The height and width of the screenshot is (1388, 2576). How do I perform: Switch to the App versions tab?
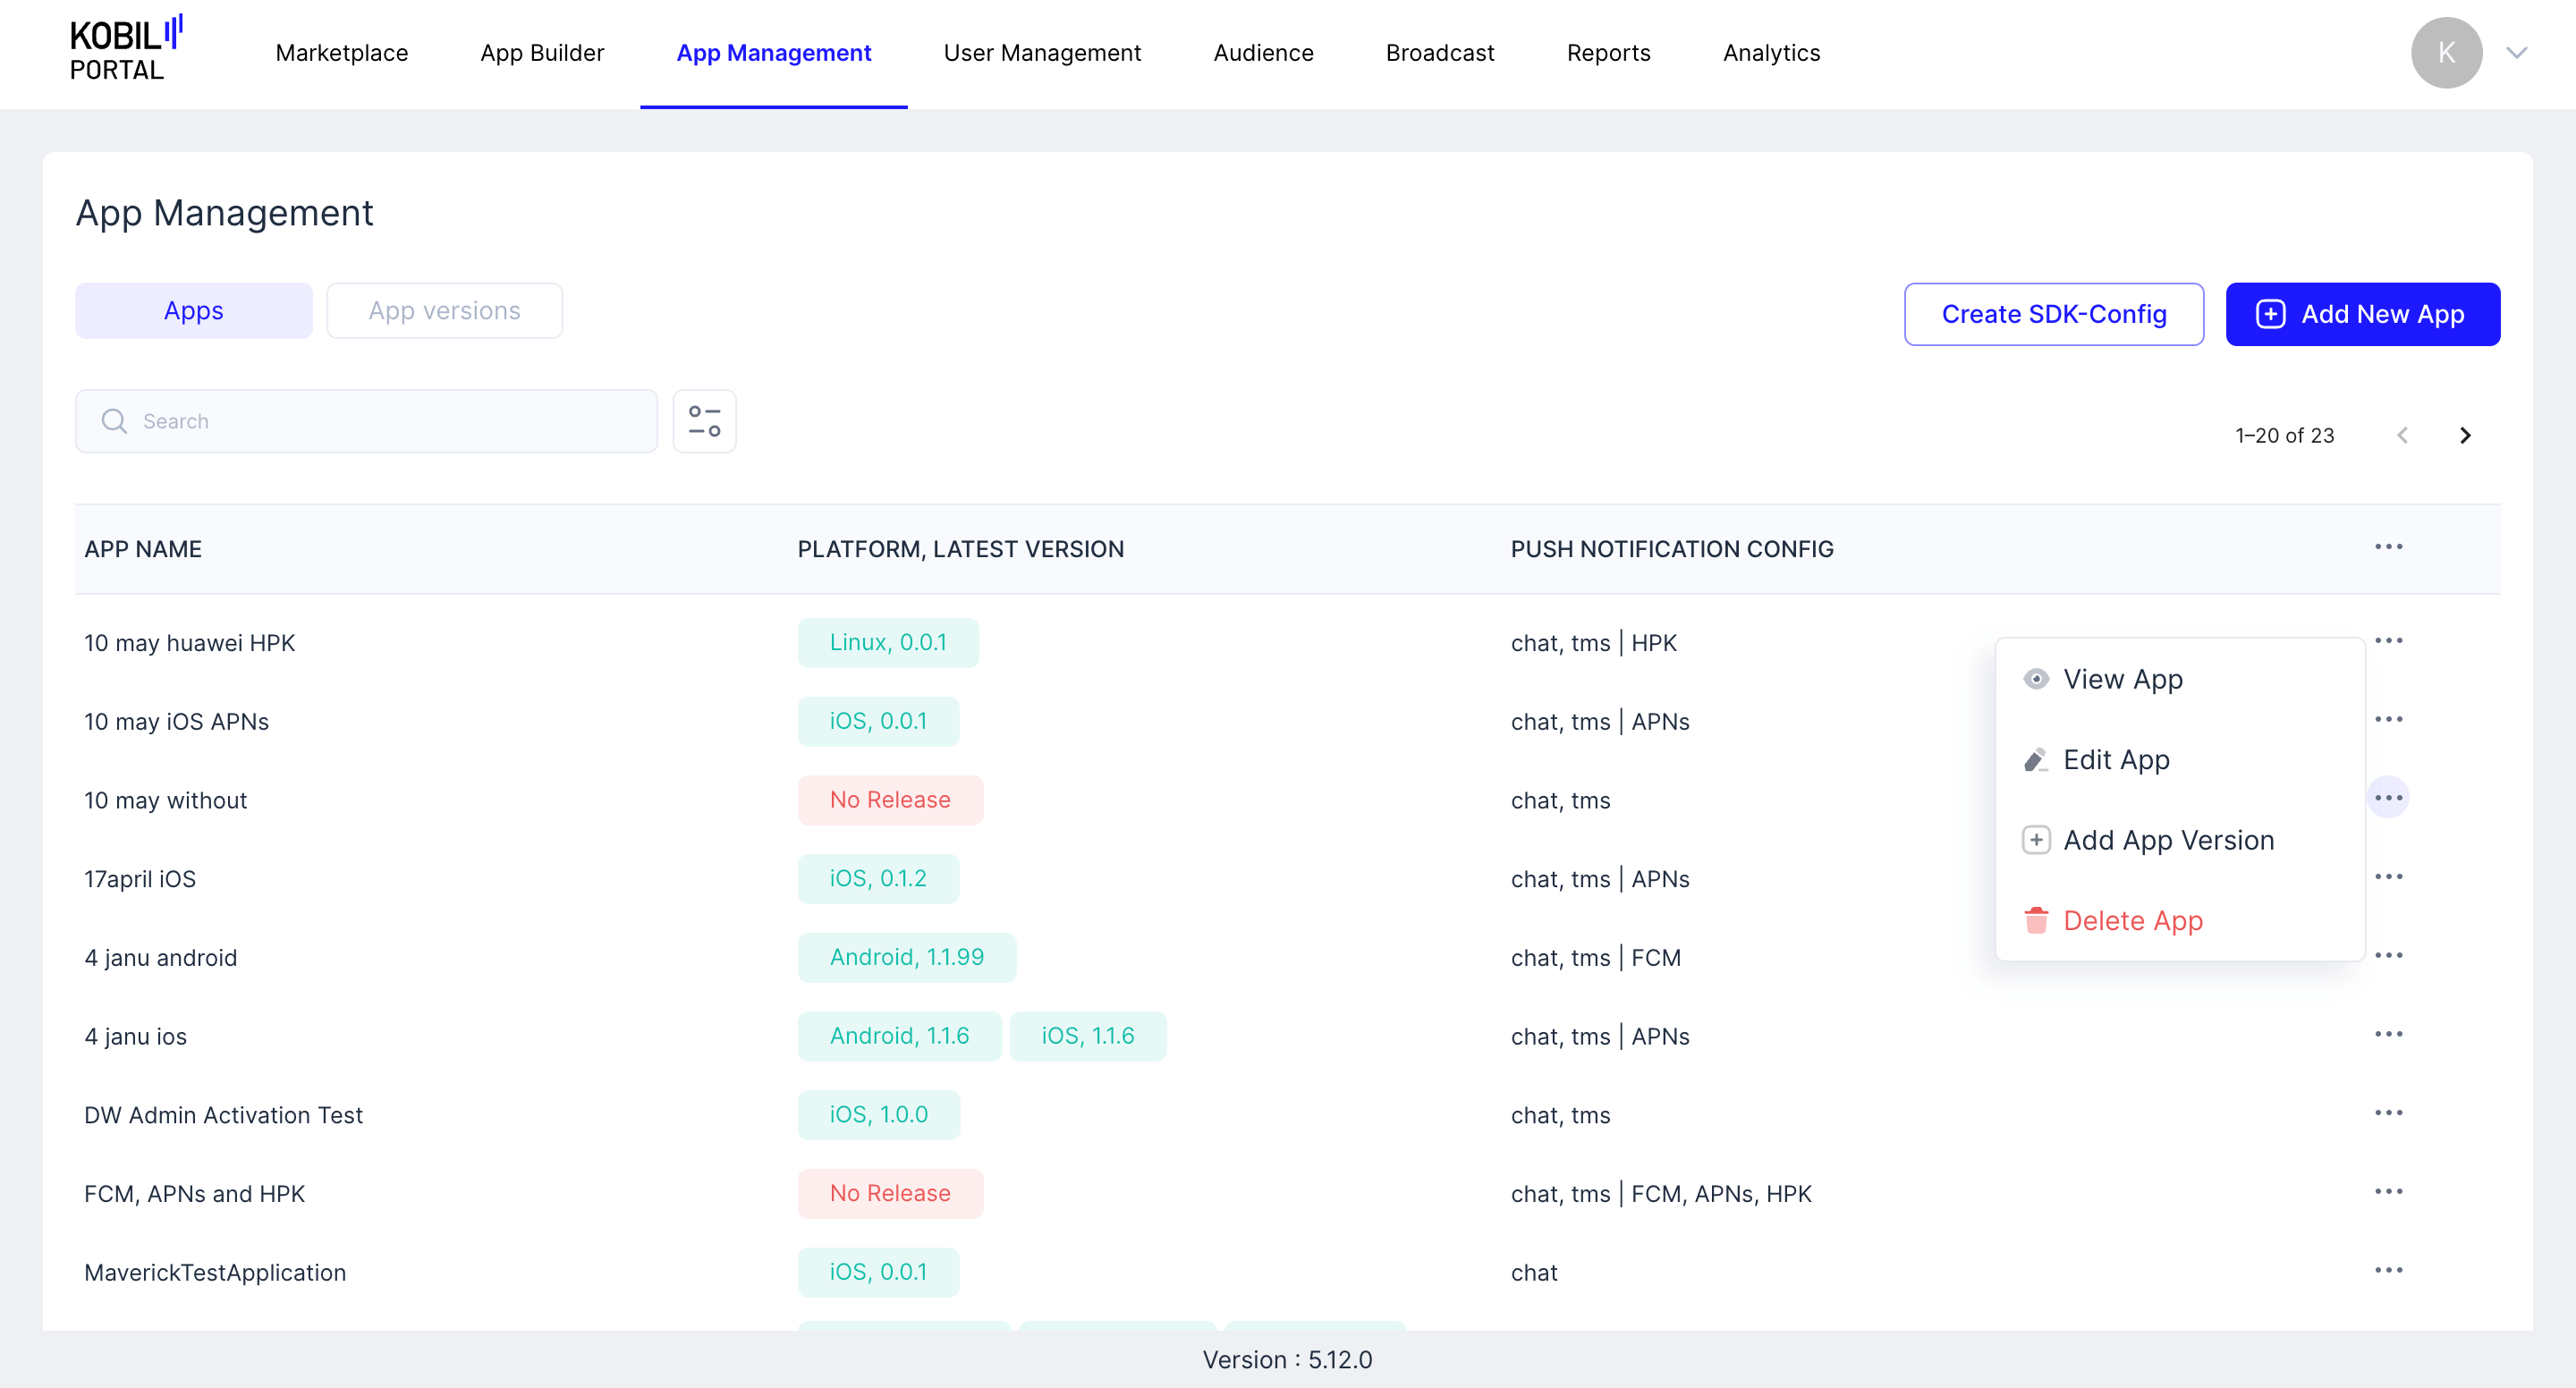(x=444, y=311)
